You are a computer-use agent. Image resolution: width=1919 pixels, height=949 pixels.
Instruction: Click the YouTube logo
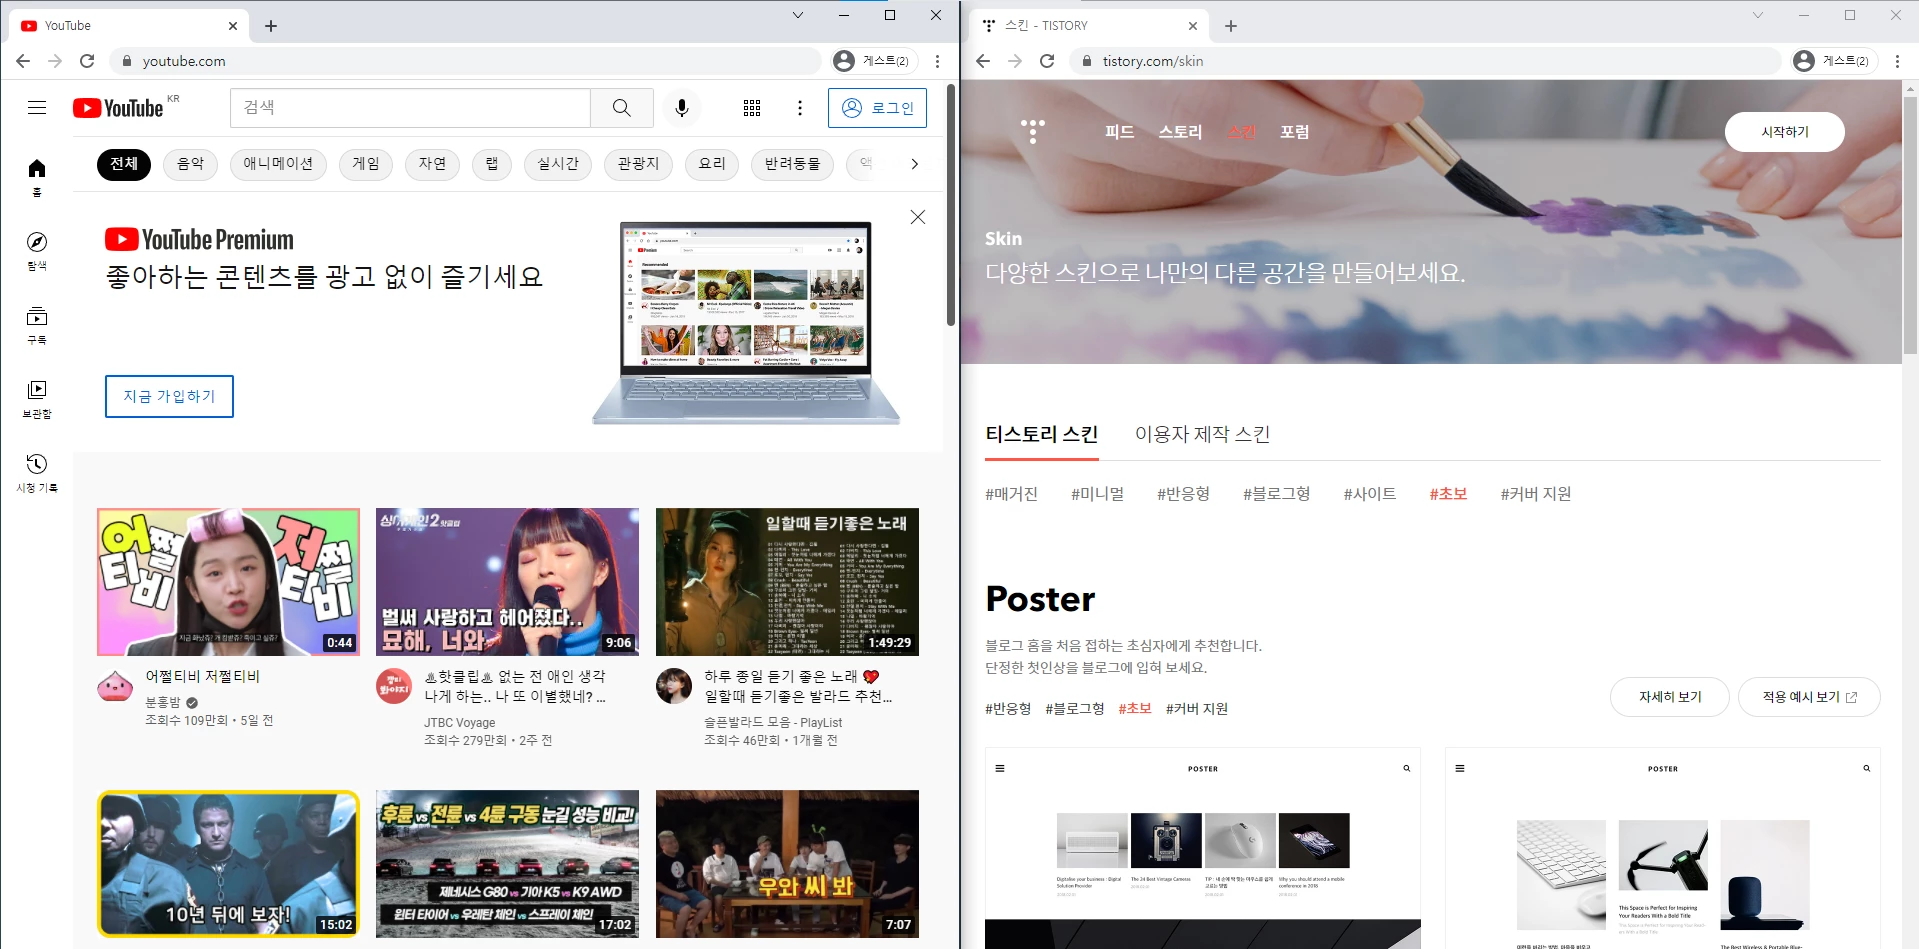118,108
